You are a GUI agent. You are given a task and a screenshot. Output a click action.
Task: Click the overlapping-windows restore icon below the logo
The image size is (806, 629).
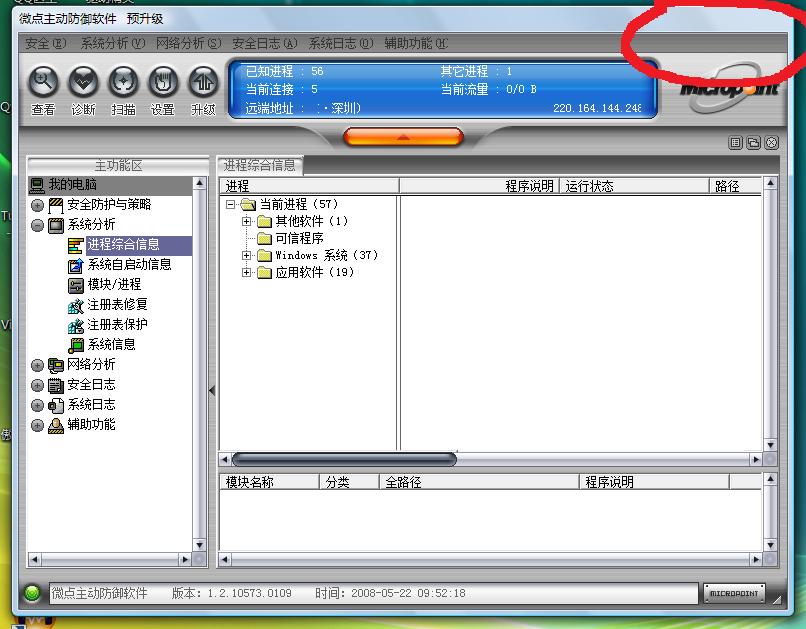pos(754,143)
